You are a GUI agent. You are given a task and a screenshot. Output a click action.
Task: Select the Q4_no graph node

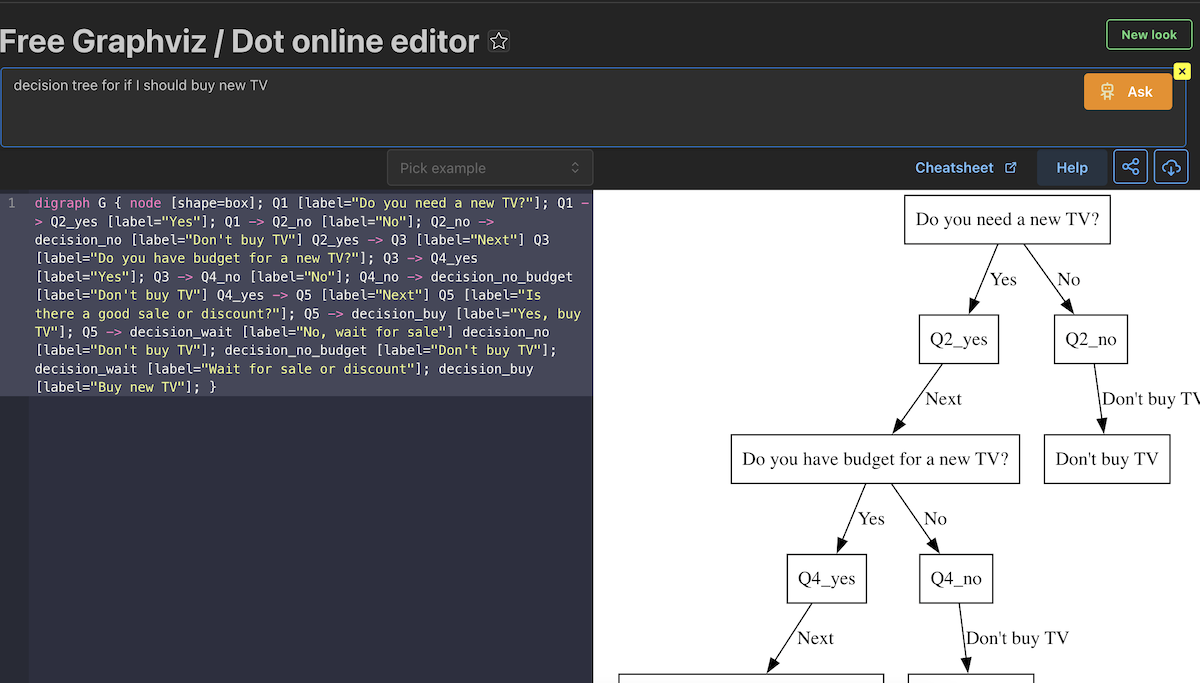click(956, 579)
